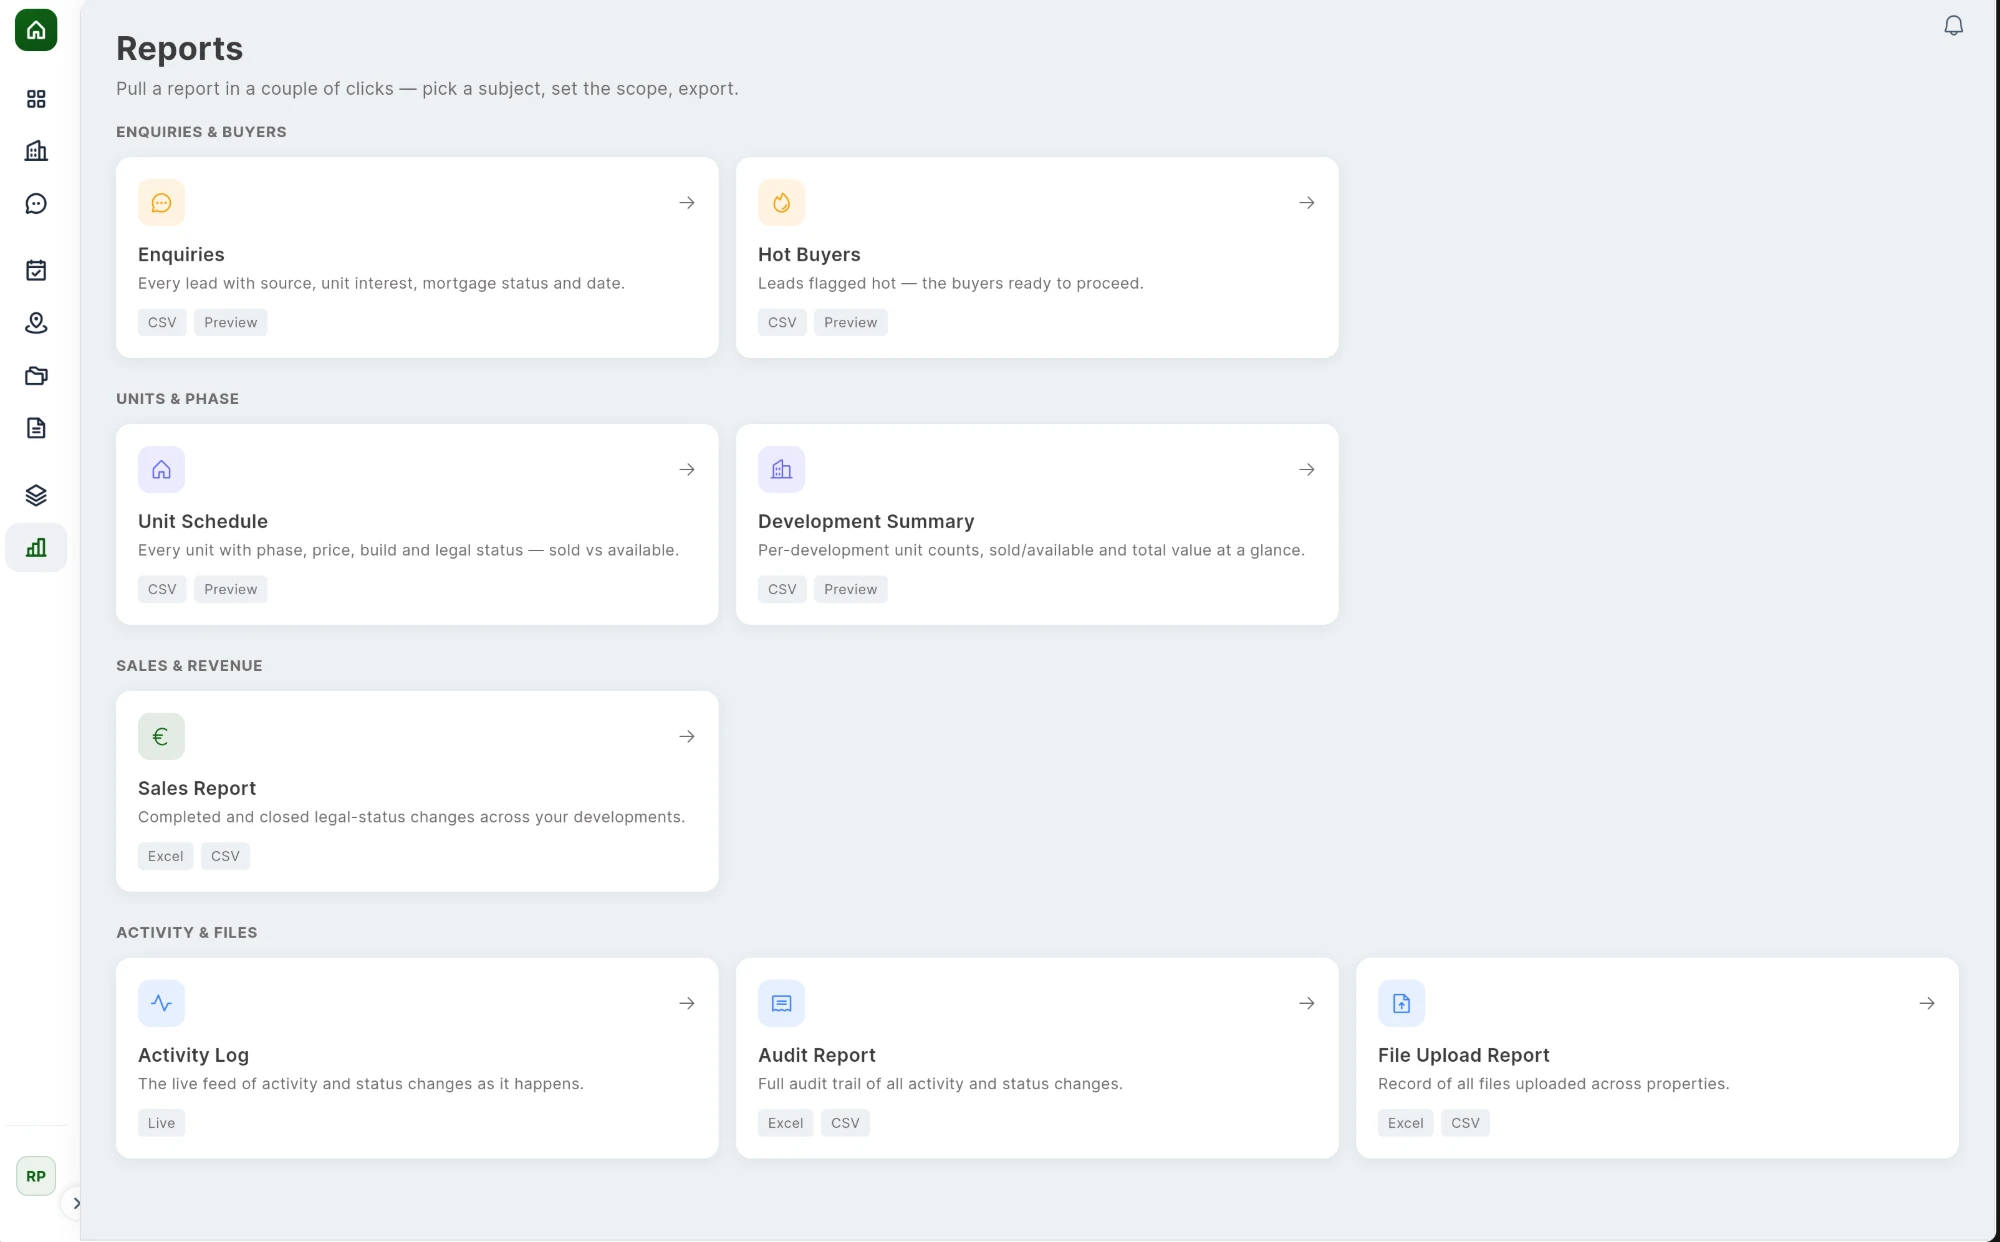Open File Upload Report via its arrow
Viewport: 2000px width, 1242px height.
1927,1003
